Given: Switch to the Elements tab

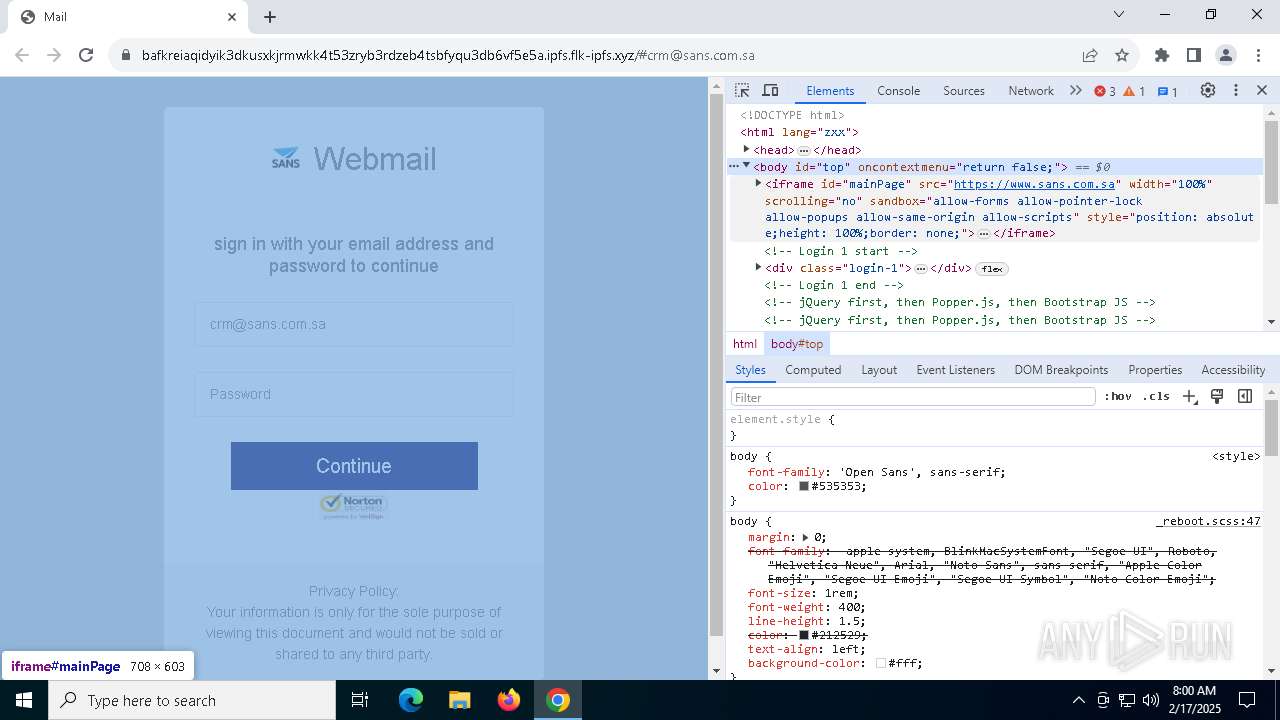Looking at the screenshot, I should coord(830,91).
